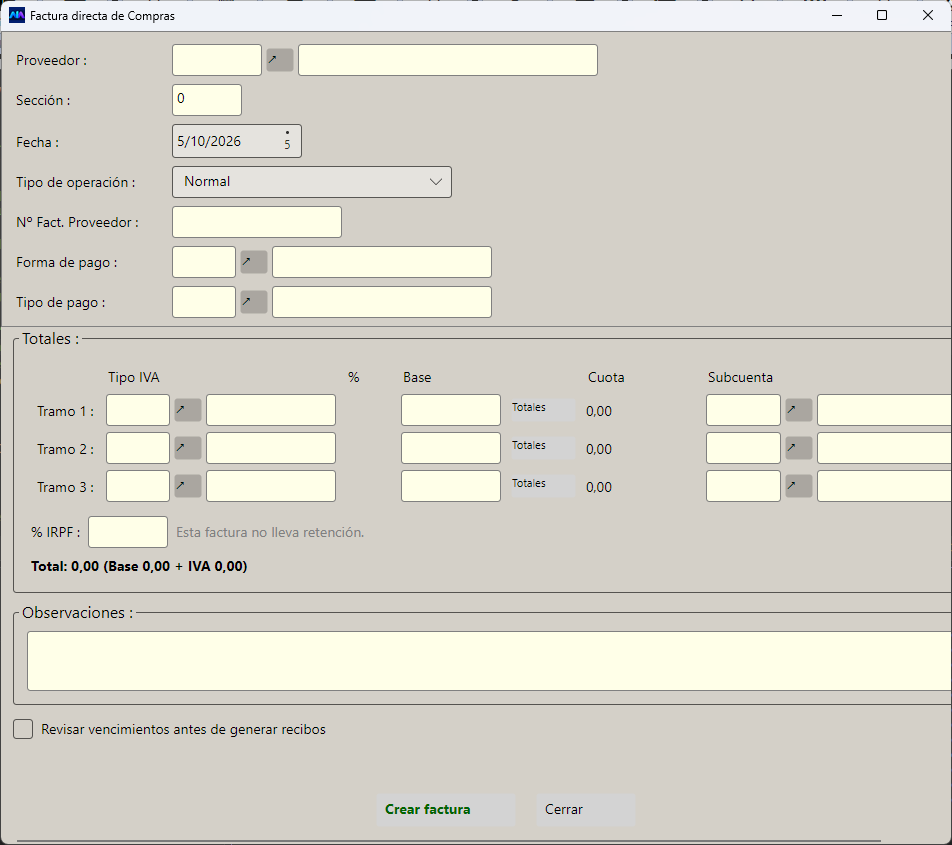Open the Fecha date picker icon
The image size is (952, 845).
coord(287,141)
